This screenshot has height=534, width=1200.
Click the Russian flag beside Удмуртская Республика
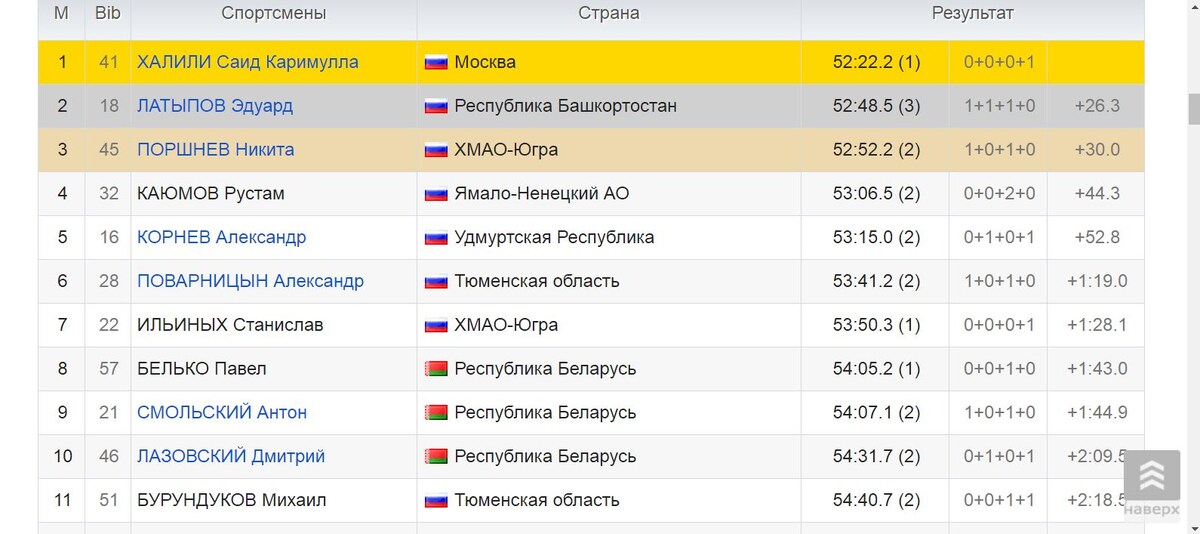435,238
